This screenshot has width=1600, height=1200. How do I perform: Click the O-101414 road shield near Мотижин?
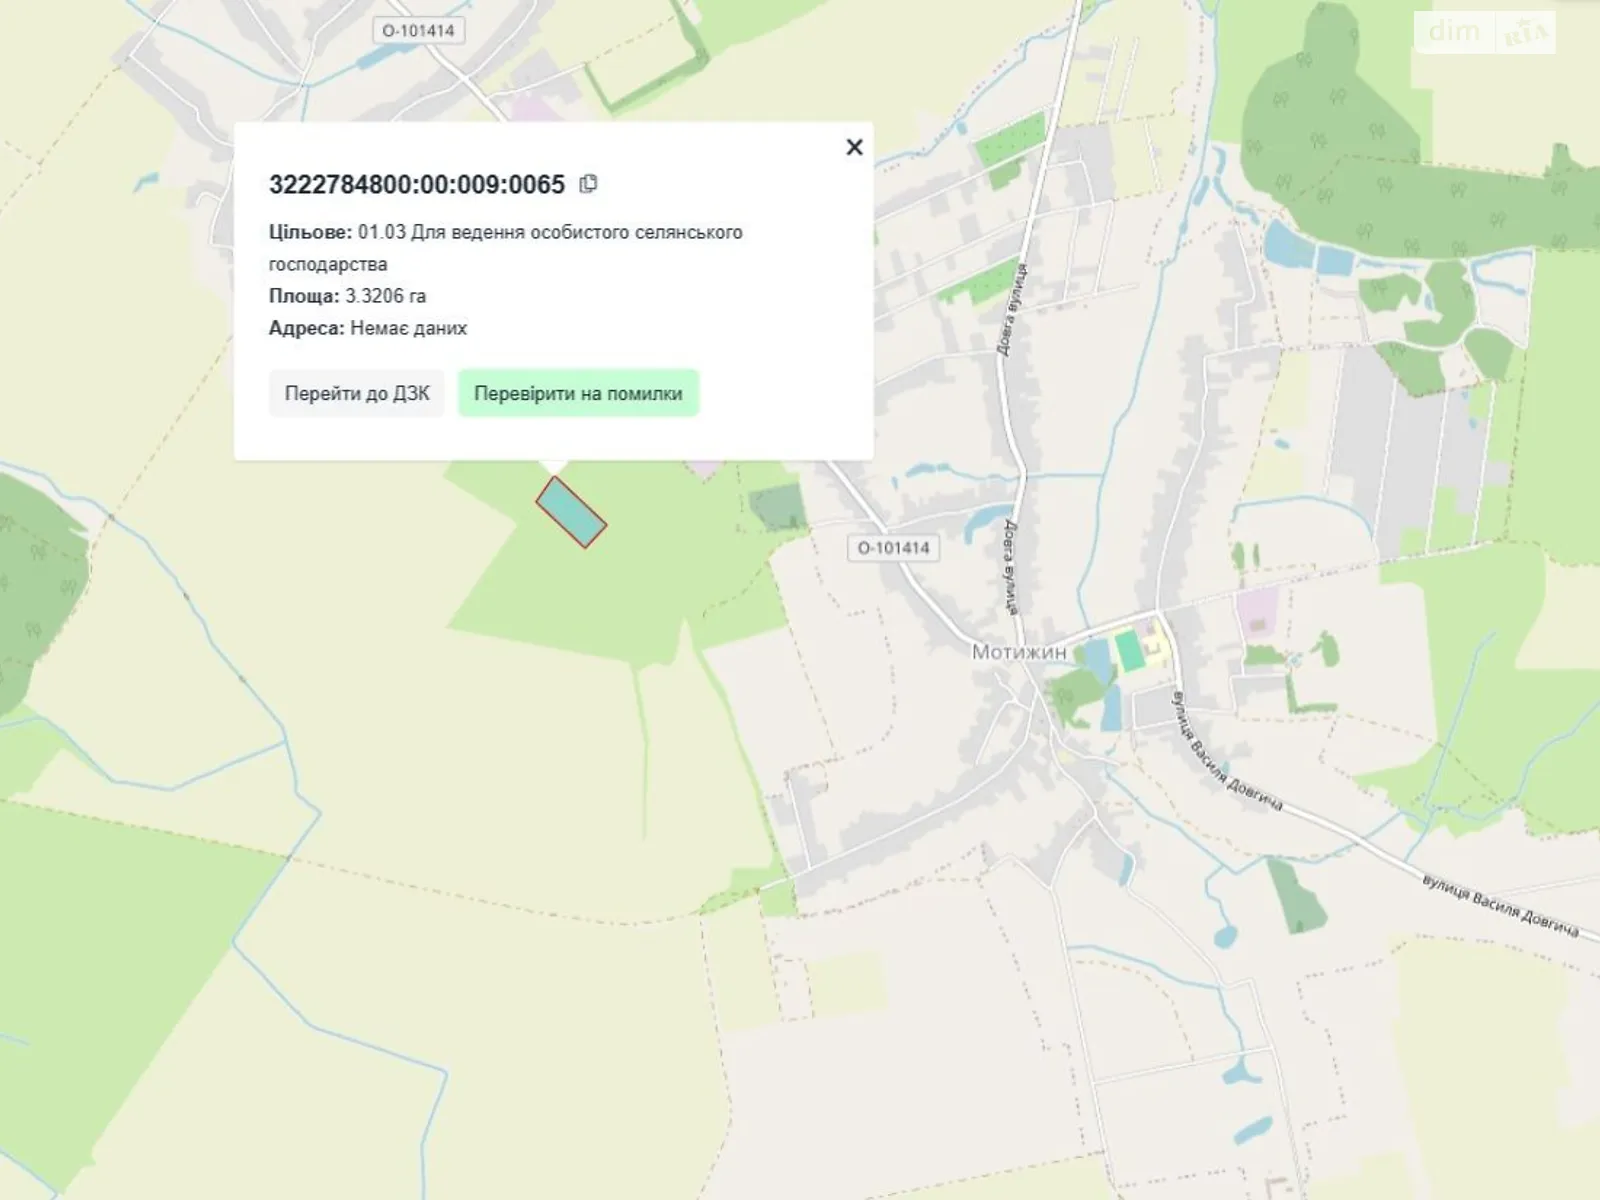click(x=893, y=548)
